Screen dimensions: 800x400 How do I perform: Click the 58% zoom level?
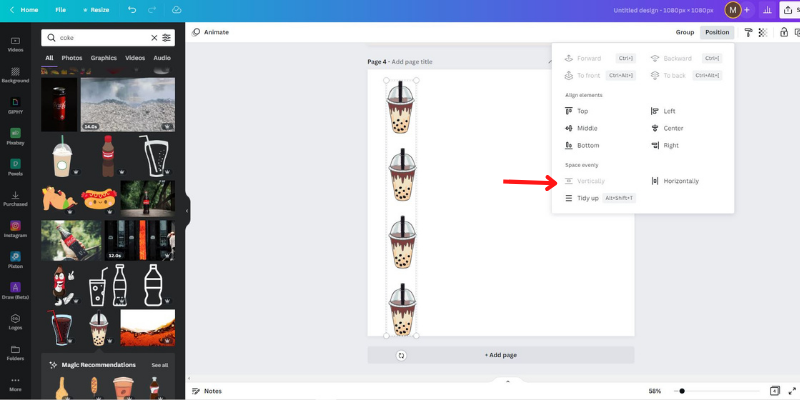[x=655, y=391]
